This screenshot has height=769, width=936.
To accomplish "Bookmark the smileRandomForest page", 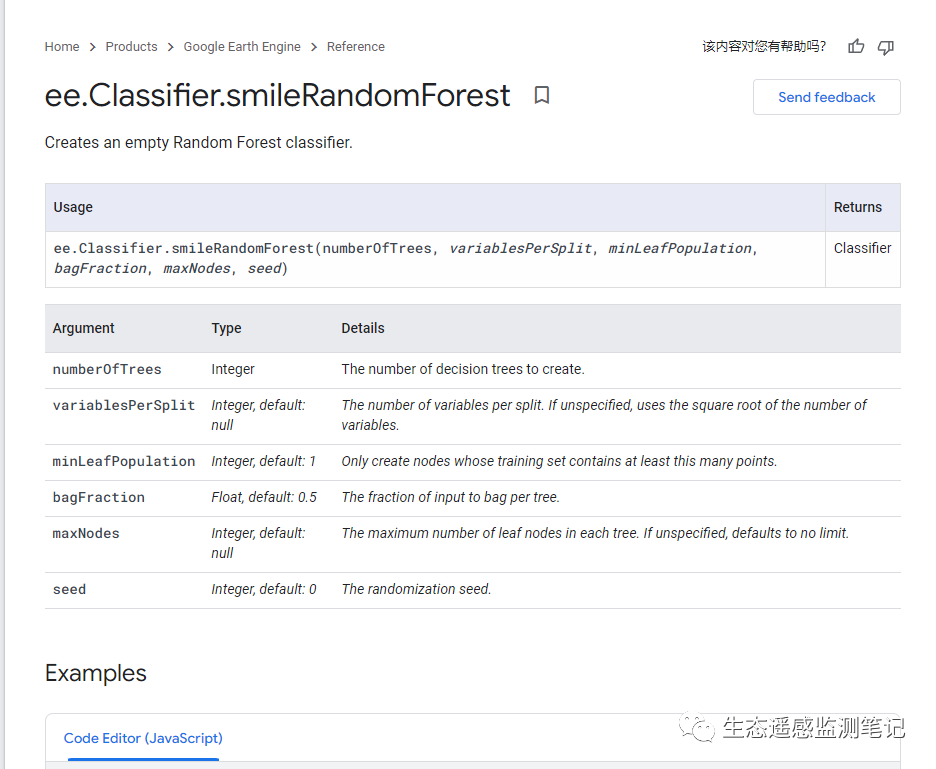I will coord(541,95).
